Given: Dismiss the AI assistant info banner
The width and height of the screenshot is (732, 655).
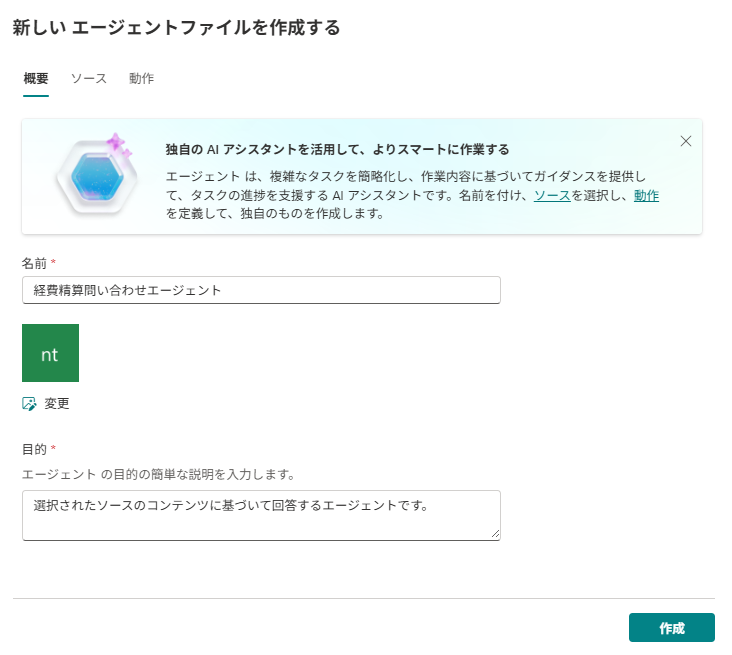Looking at the screenshot, I should [x=686, y=141].
